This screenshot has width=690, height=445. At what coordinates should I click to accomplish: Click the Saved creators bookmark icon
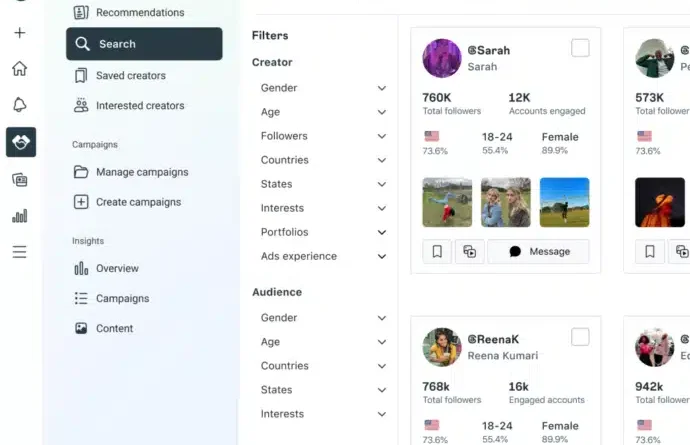tap(81, 76)
